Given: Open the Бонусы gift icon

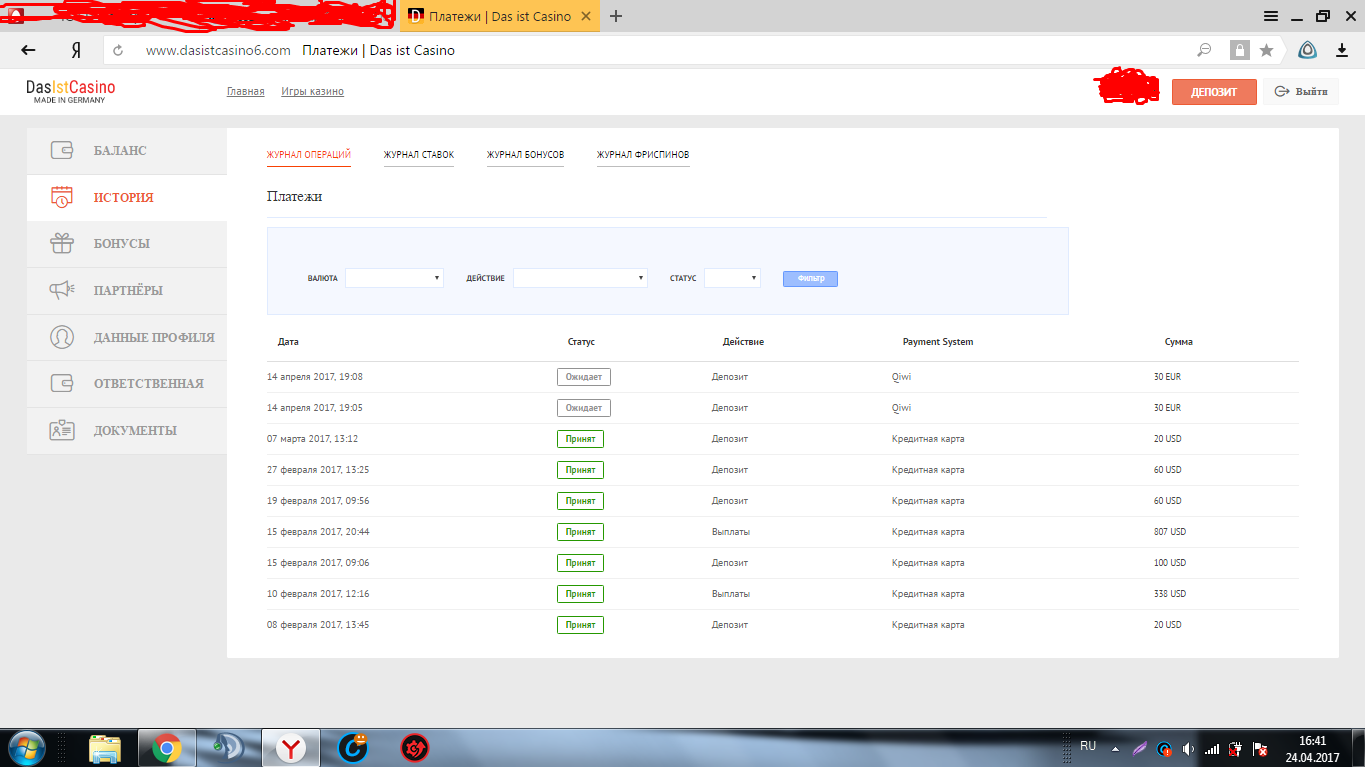Looking at the screenshot, I should 62,244.
